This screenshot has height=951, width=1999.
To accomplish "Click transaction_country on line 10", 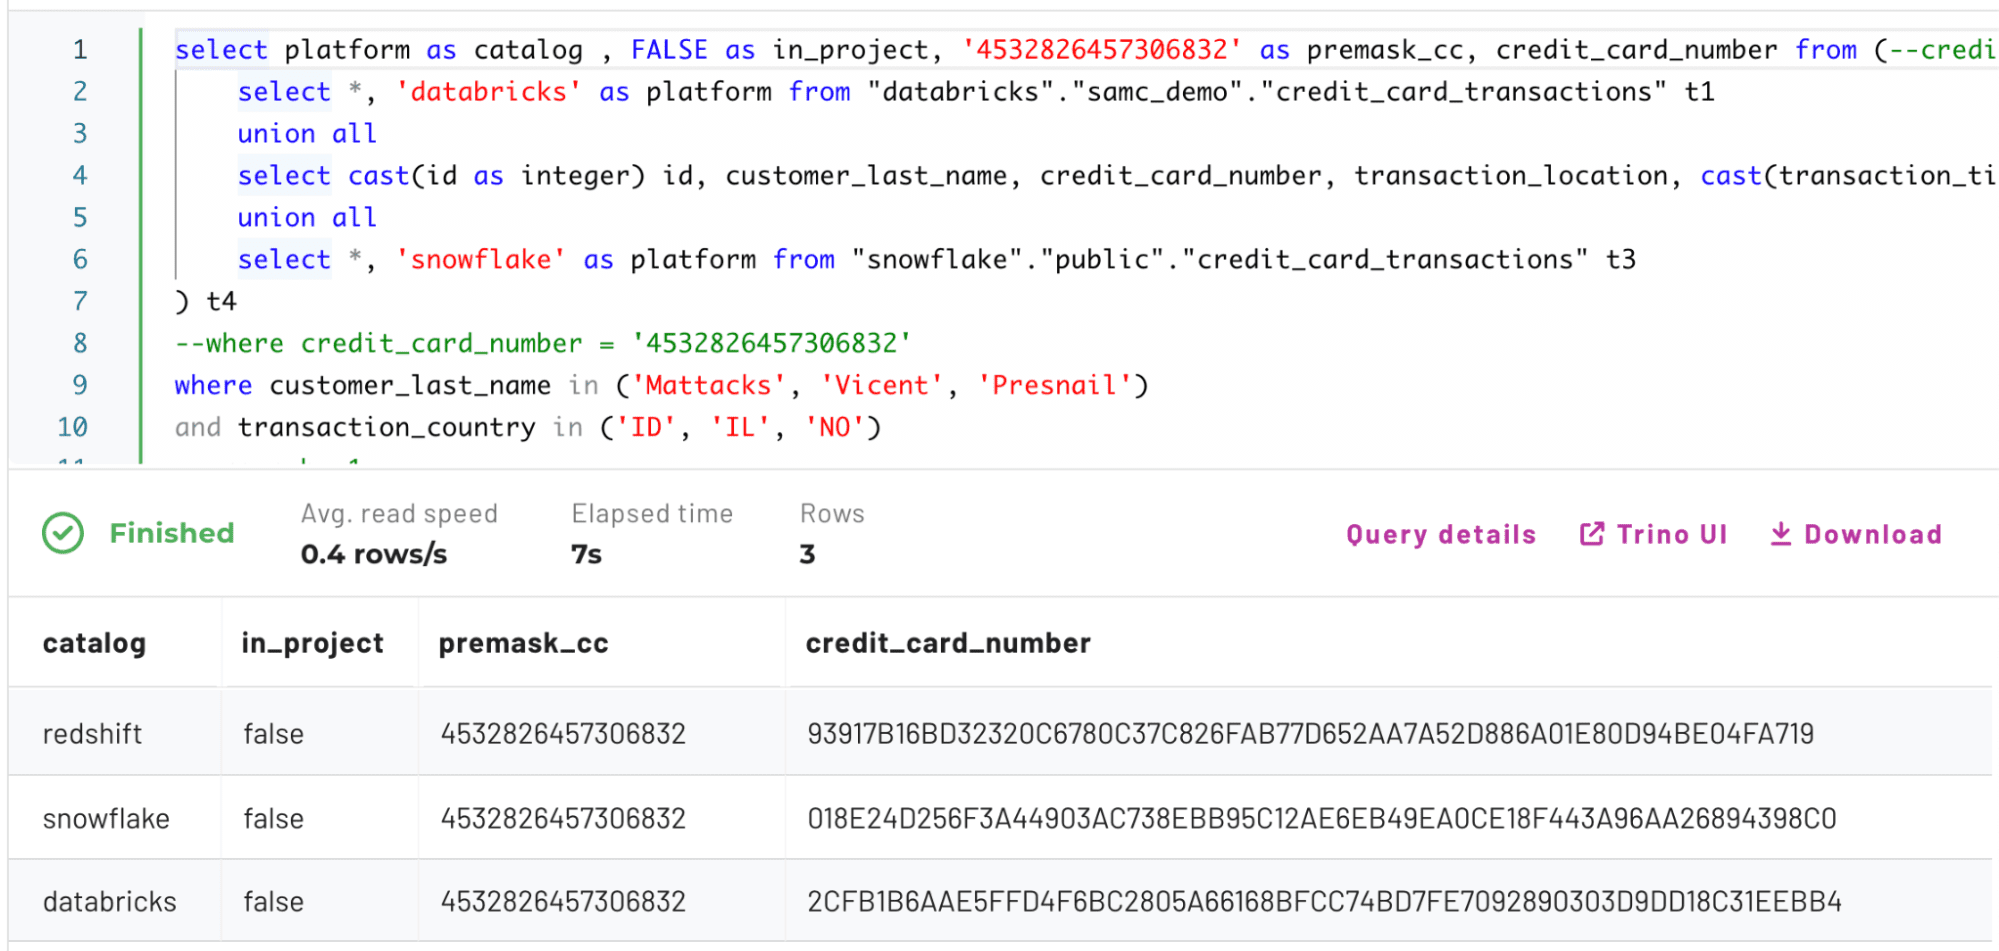I will 386,427.
